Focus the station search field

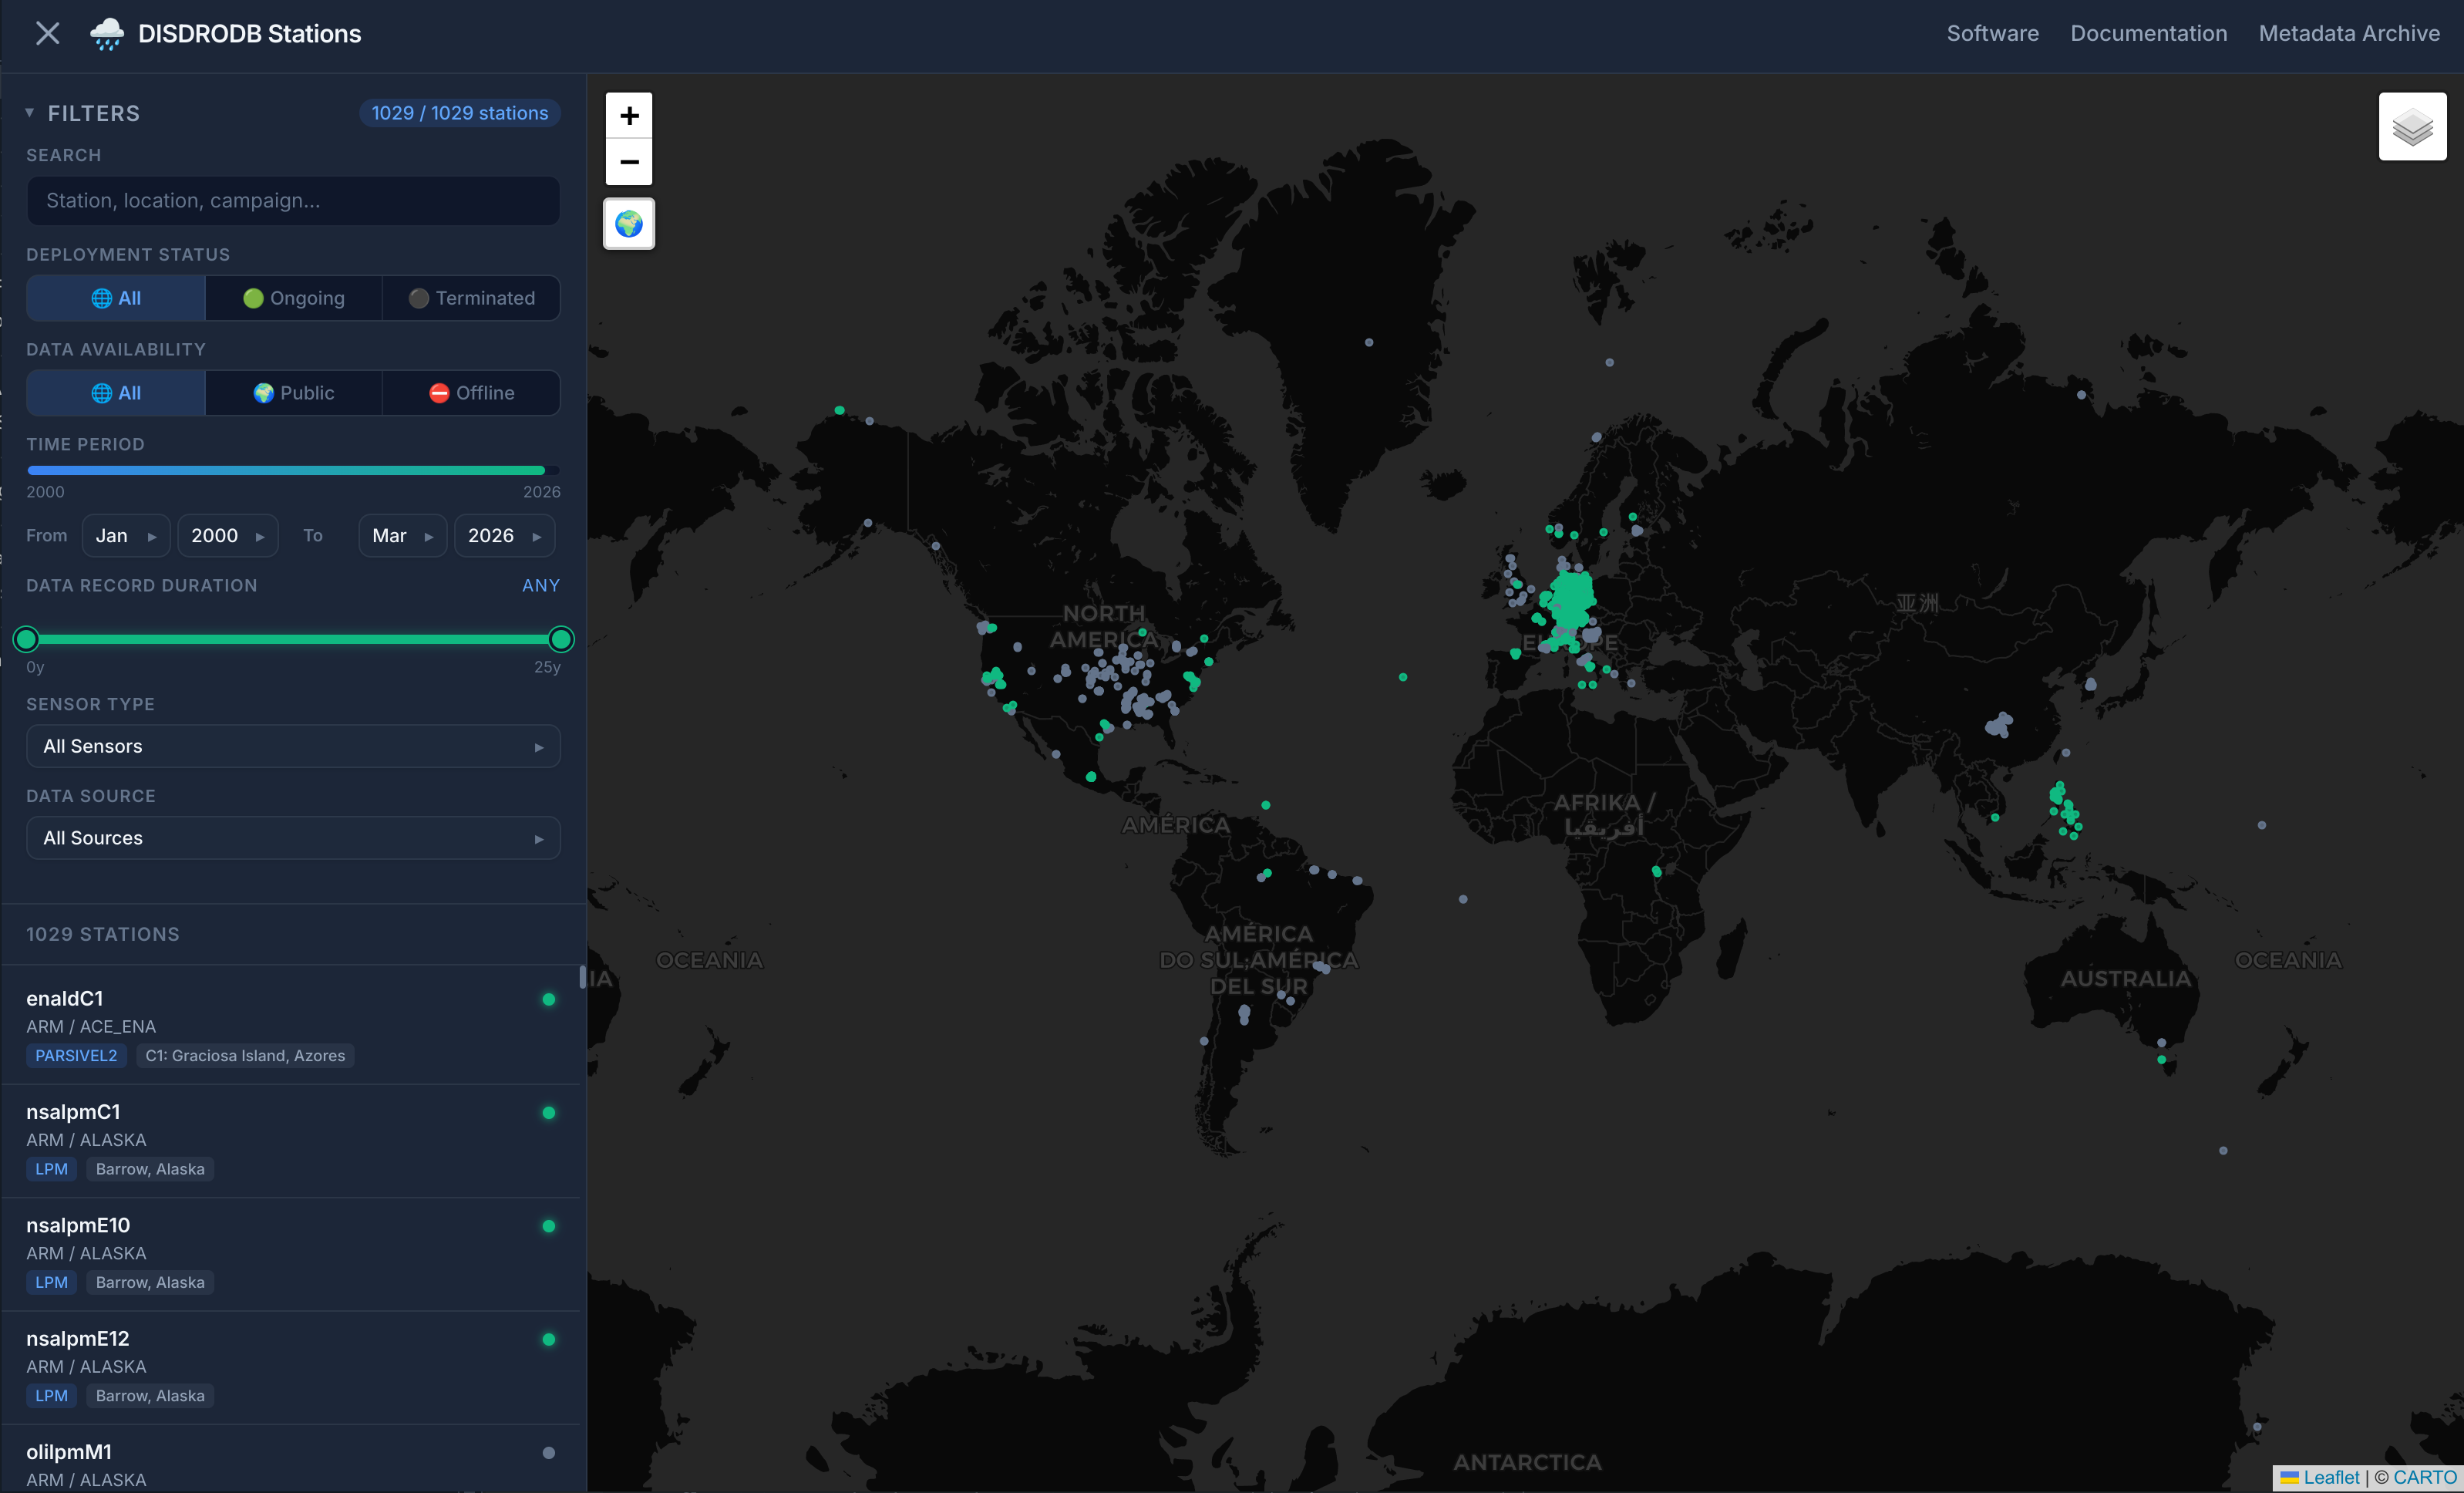click(293, 200)
